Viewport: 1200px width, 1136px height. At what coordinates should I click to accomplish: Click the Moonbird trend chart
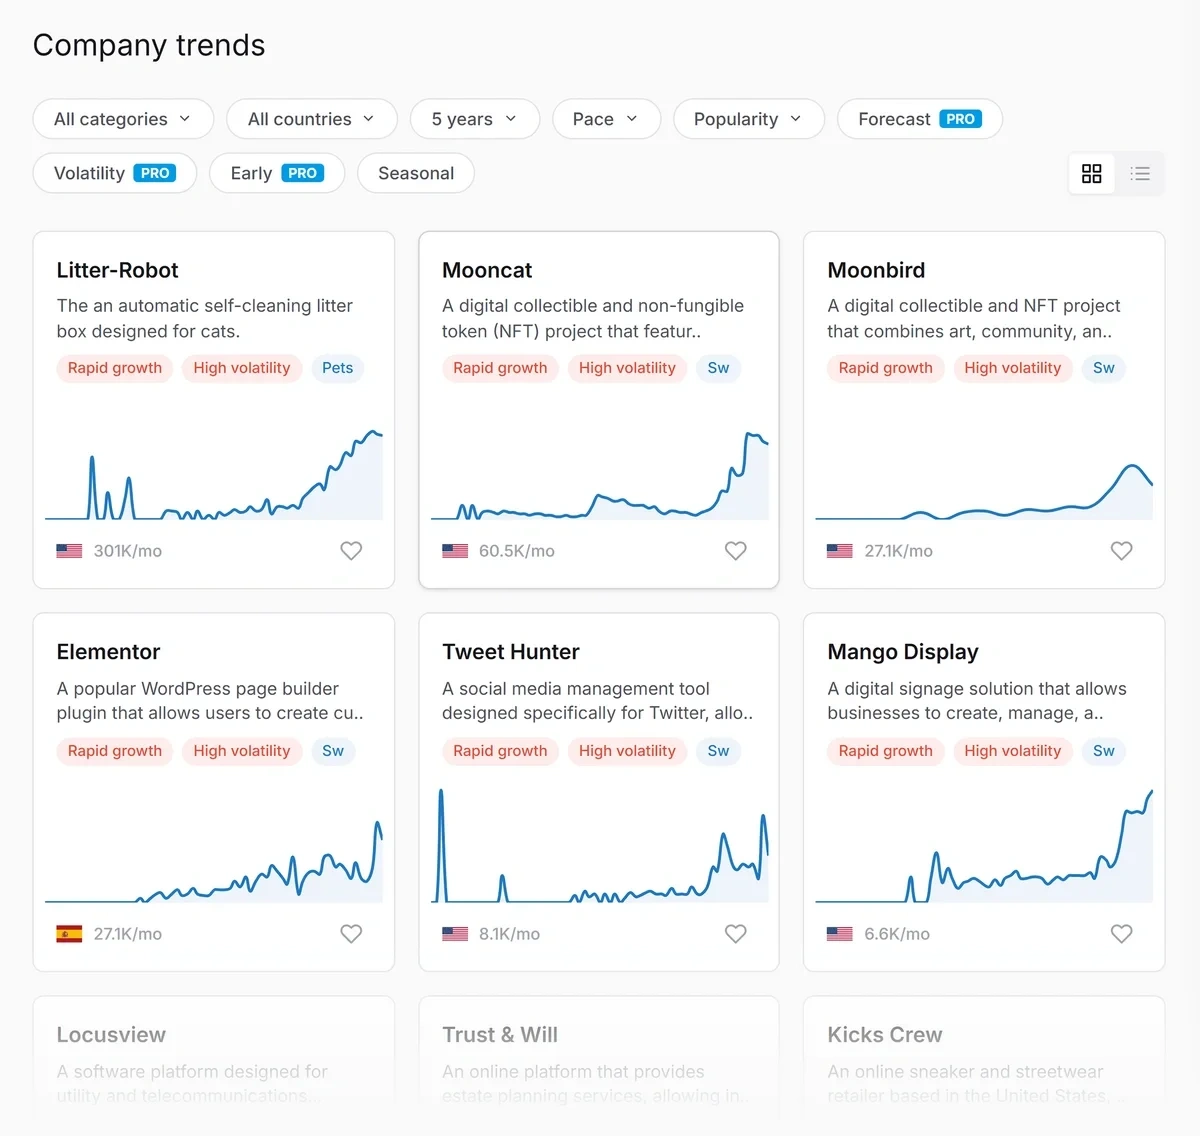(984, 490)
